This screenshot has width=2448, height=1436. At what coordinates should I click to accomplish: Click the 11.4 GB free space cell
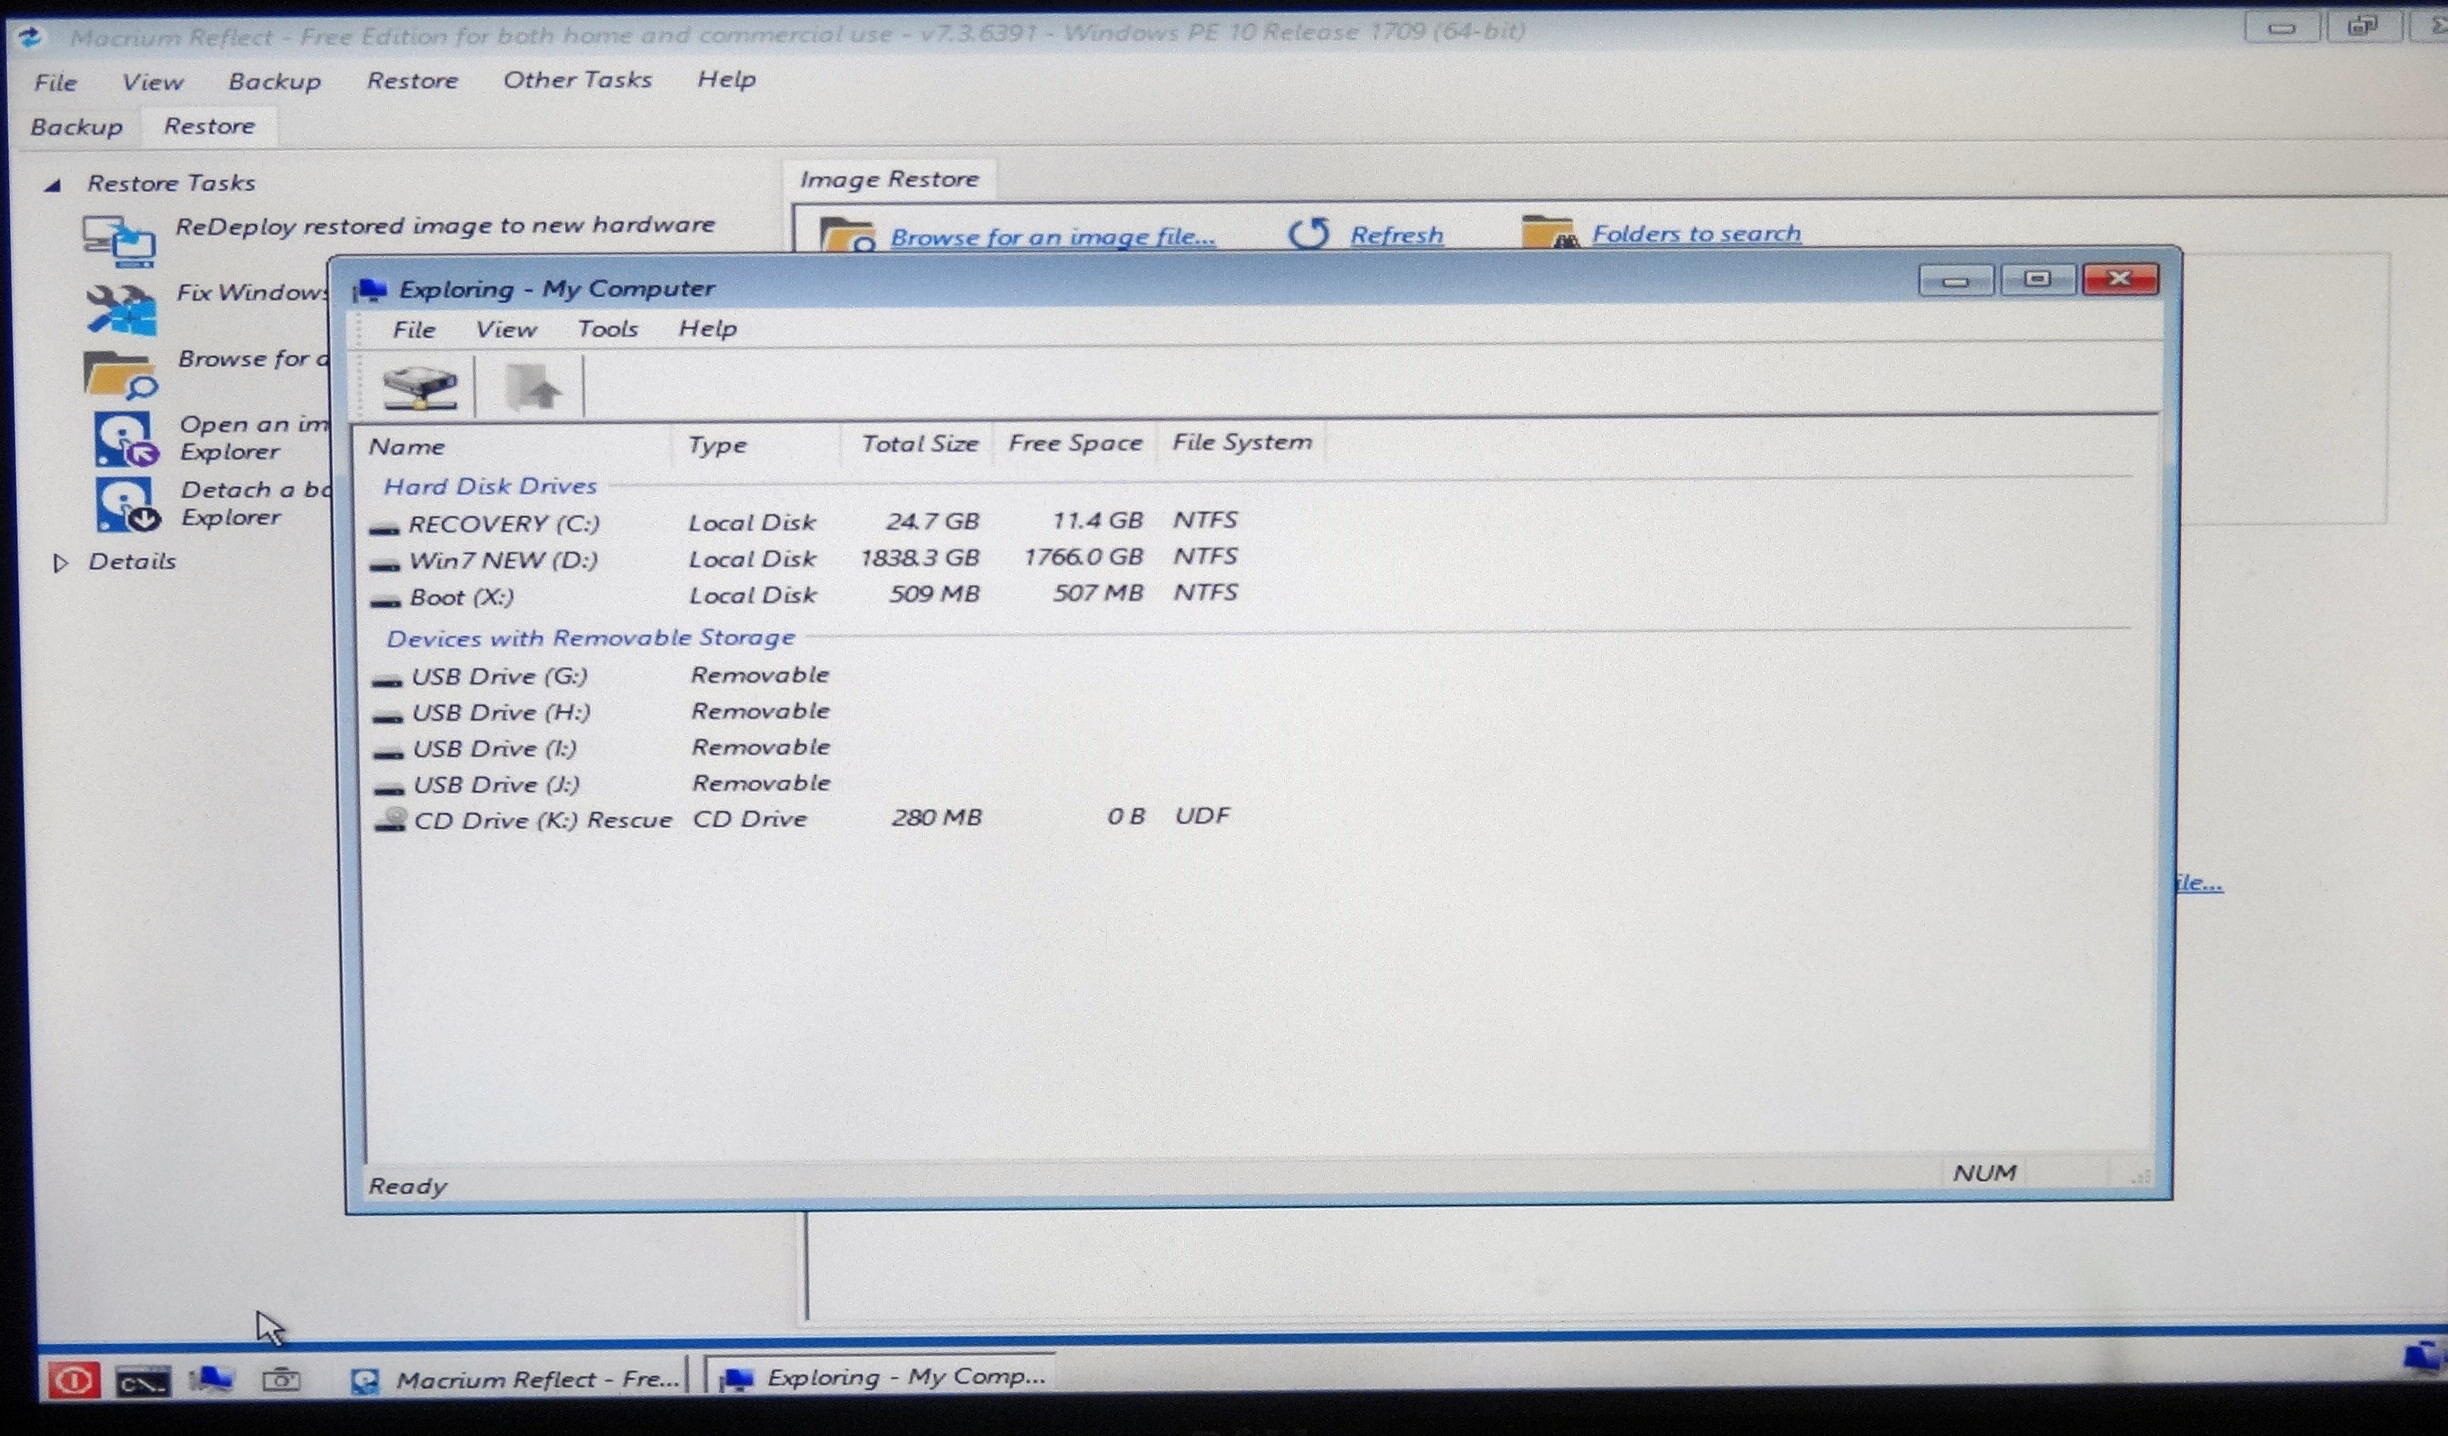[1097, 520]
